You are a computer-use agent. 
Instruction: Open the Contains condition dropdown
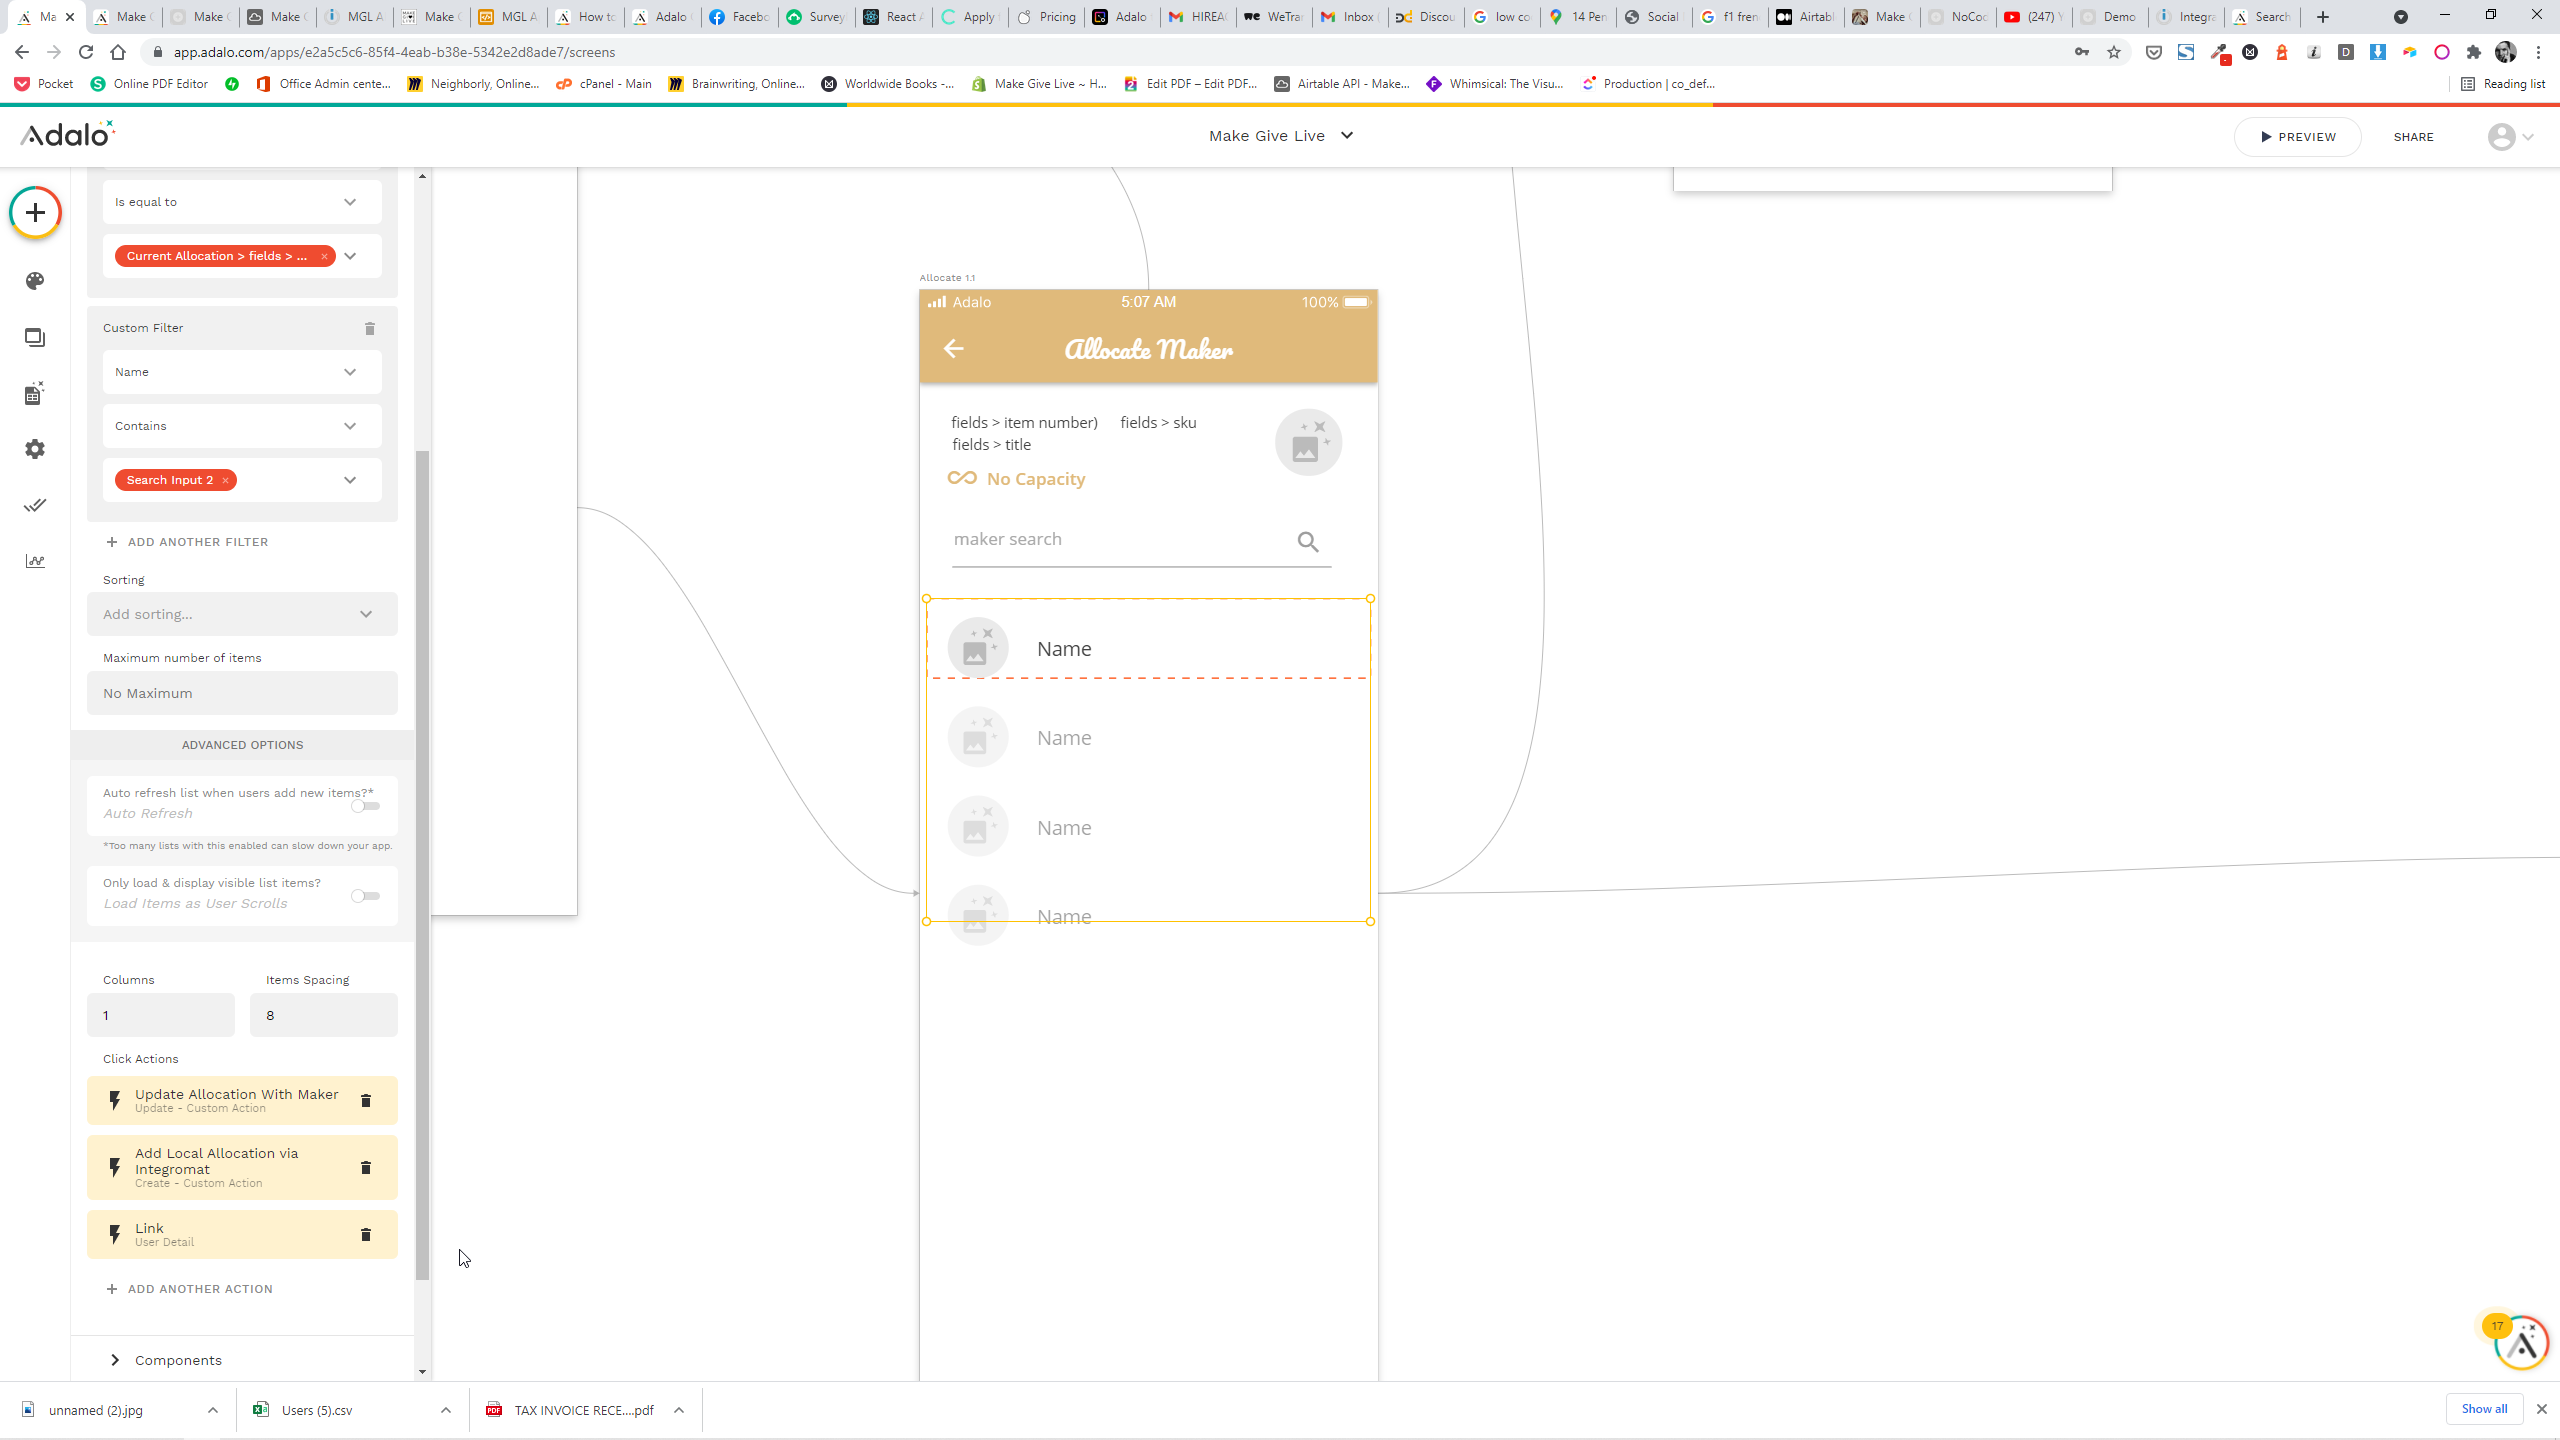pyautogui.click(x=242, y=426)
